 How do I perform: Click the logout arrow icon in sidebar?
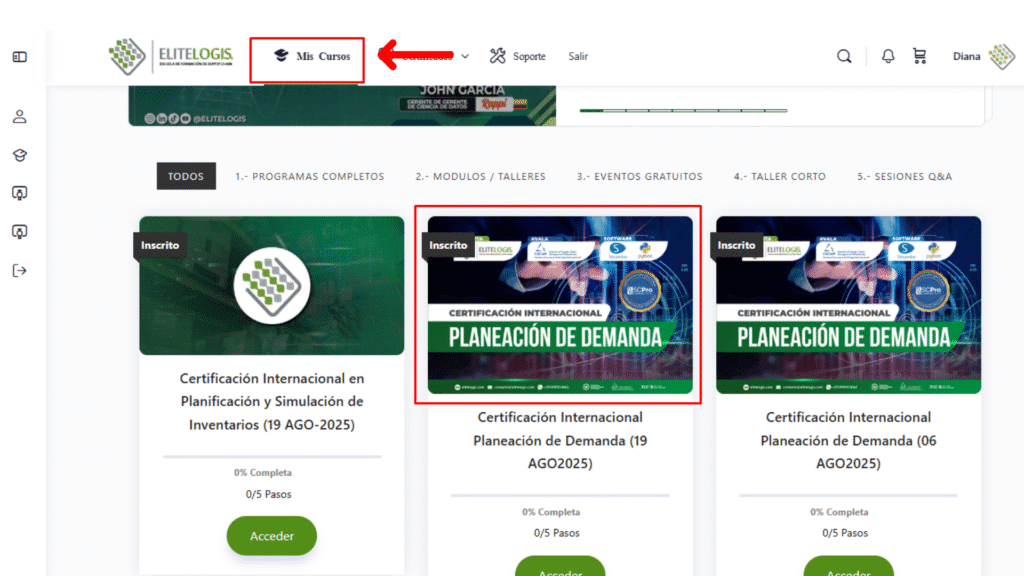pyautogui.click(x=20, y=270)
